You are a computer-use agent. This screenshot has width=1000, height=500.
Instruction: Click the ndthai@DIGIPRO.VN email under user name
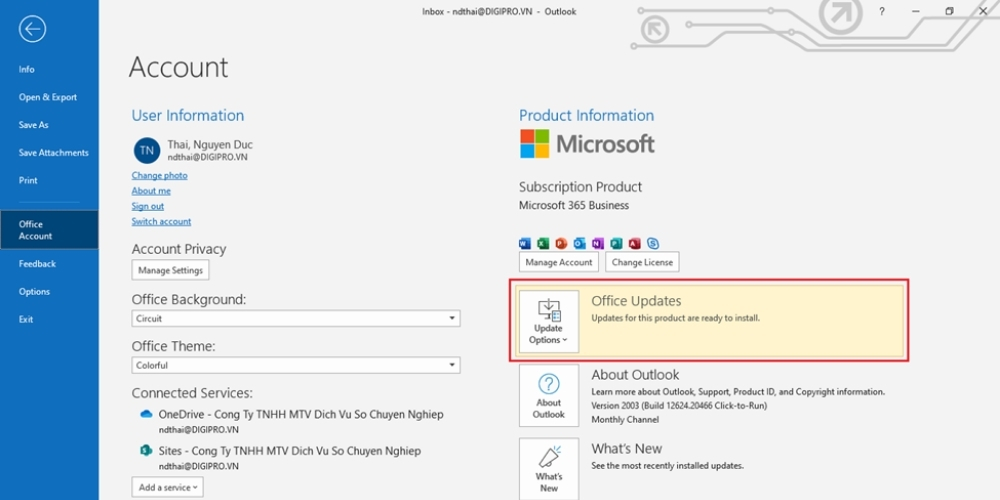click(207, 158)
